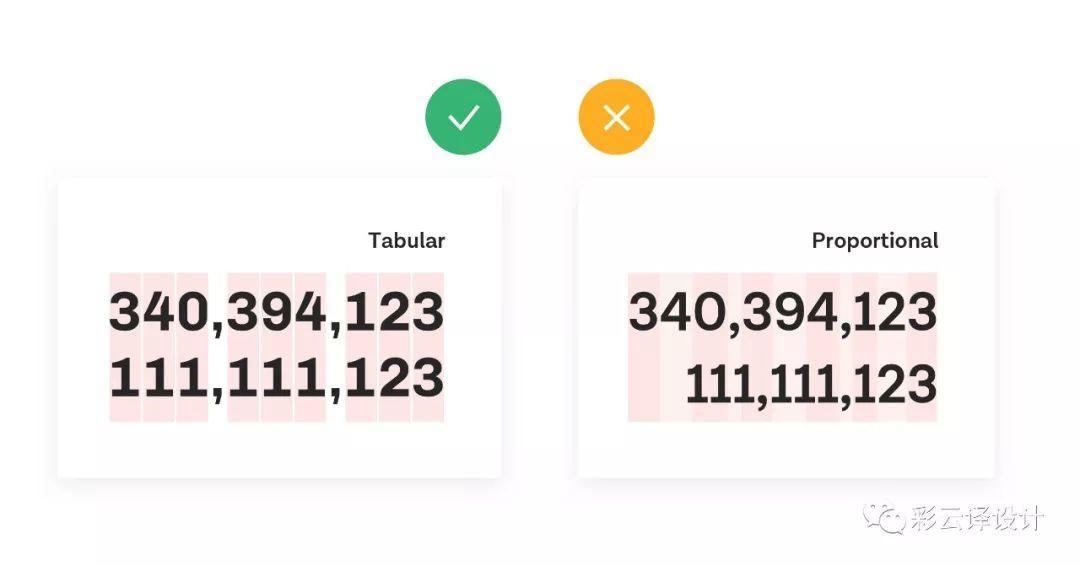Click the trailing "123" in Tabular top row

(x=394, y=313)
